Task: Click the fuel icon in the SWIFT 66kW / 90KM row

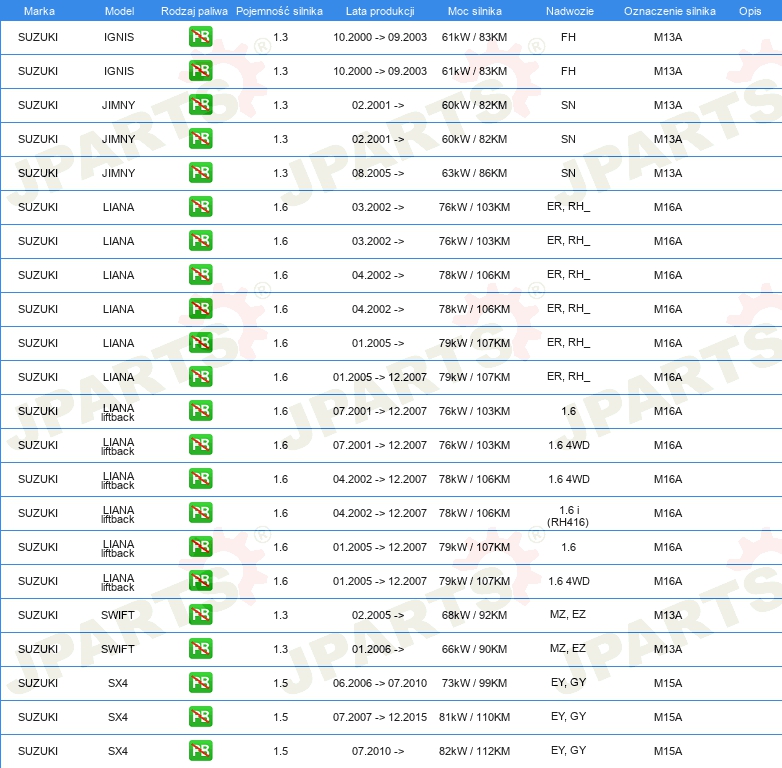Action: click(x=200, y=648)
